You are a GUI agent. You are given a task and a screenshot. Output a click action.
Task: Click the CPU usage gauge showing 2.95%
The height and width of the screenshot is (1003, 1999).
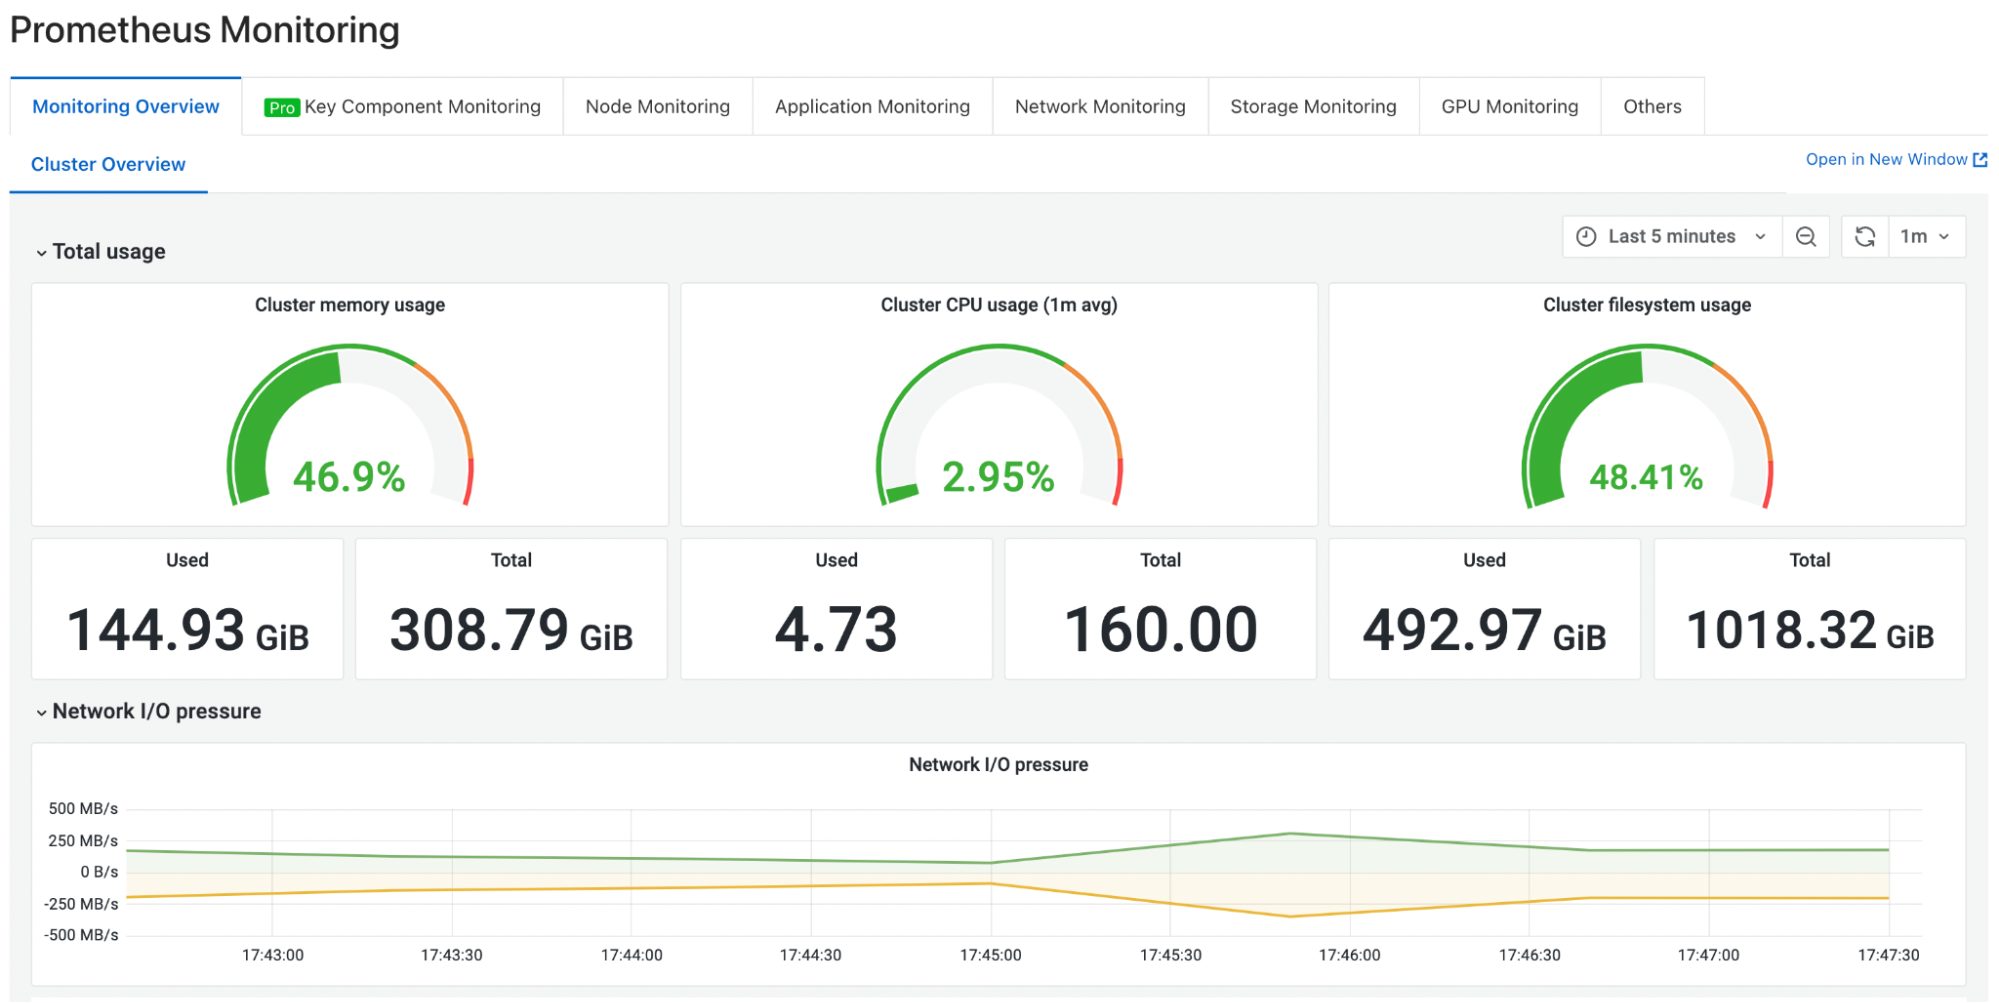click(999, 426)
